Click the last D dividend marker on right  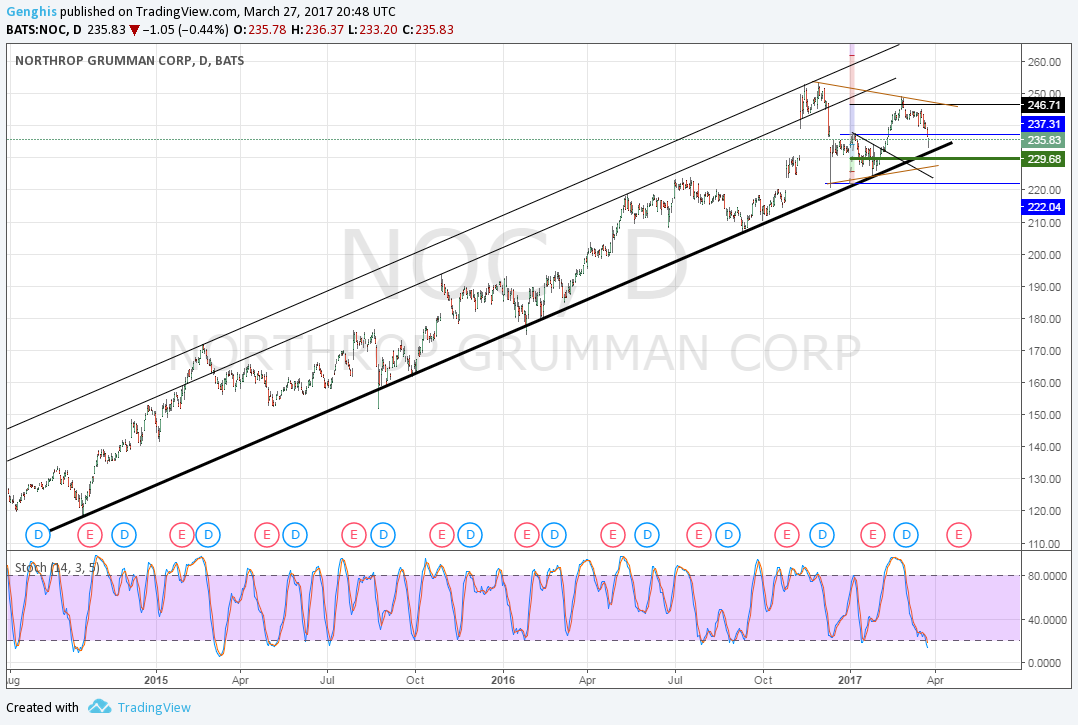906,535
